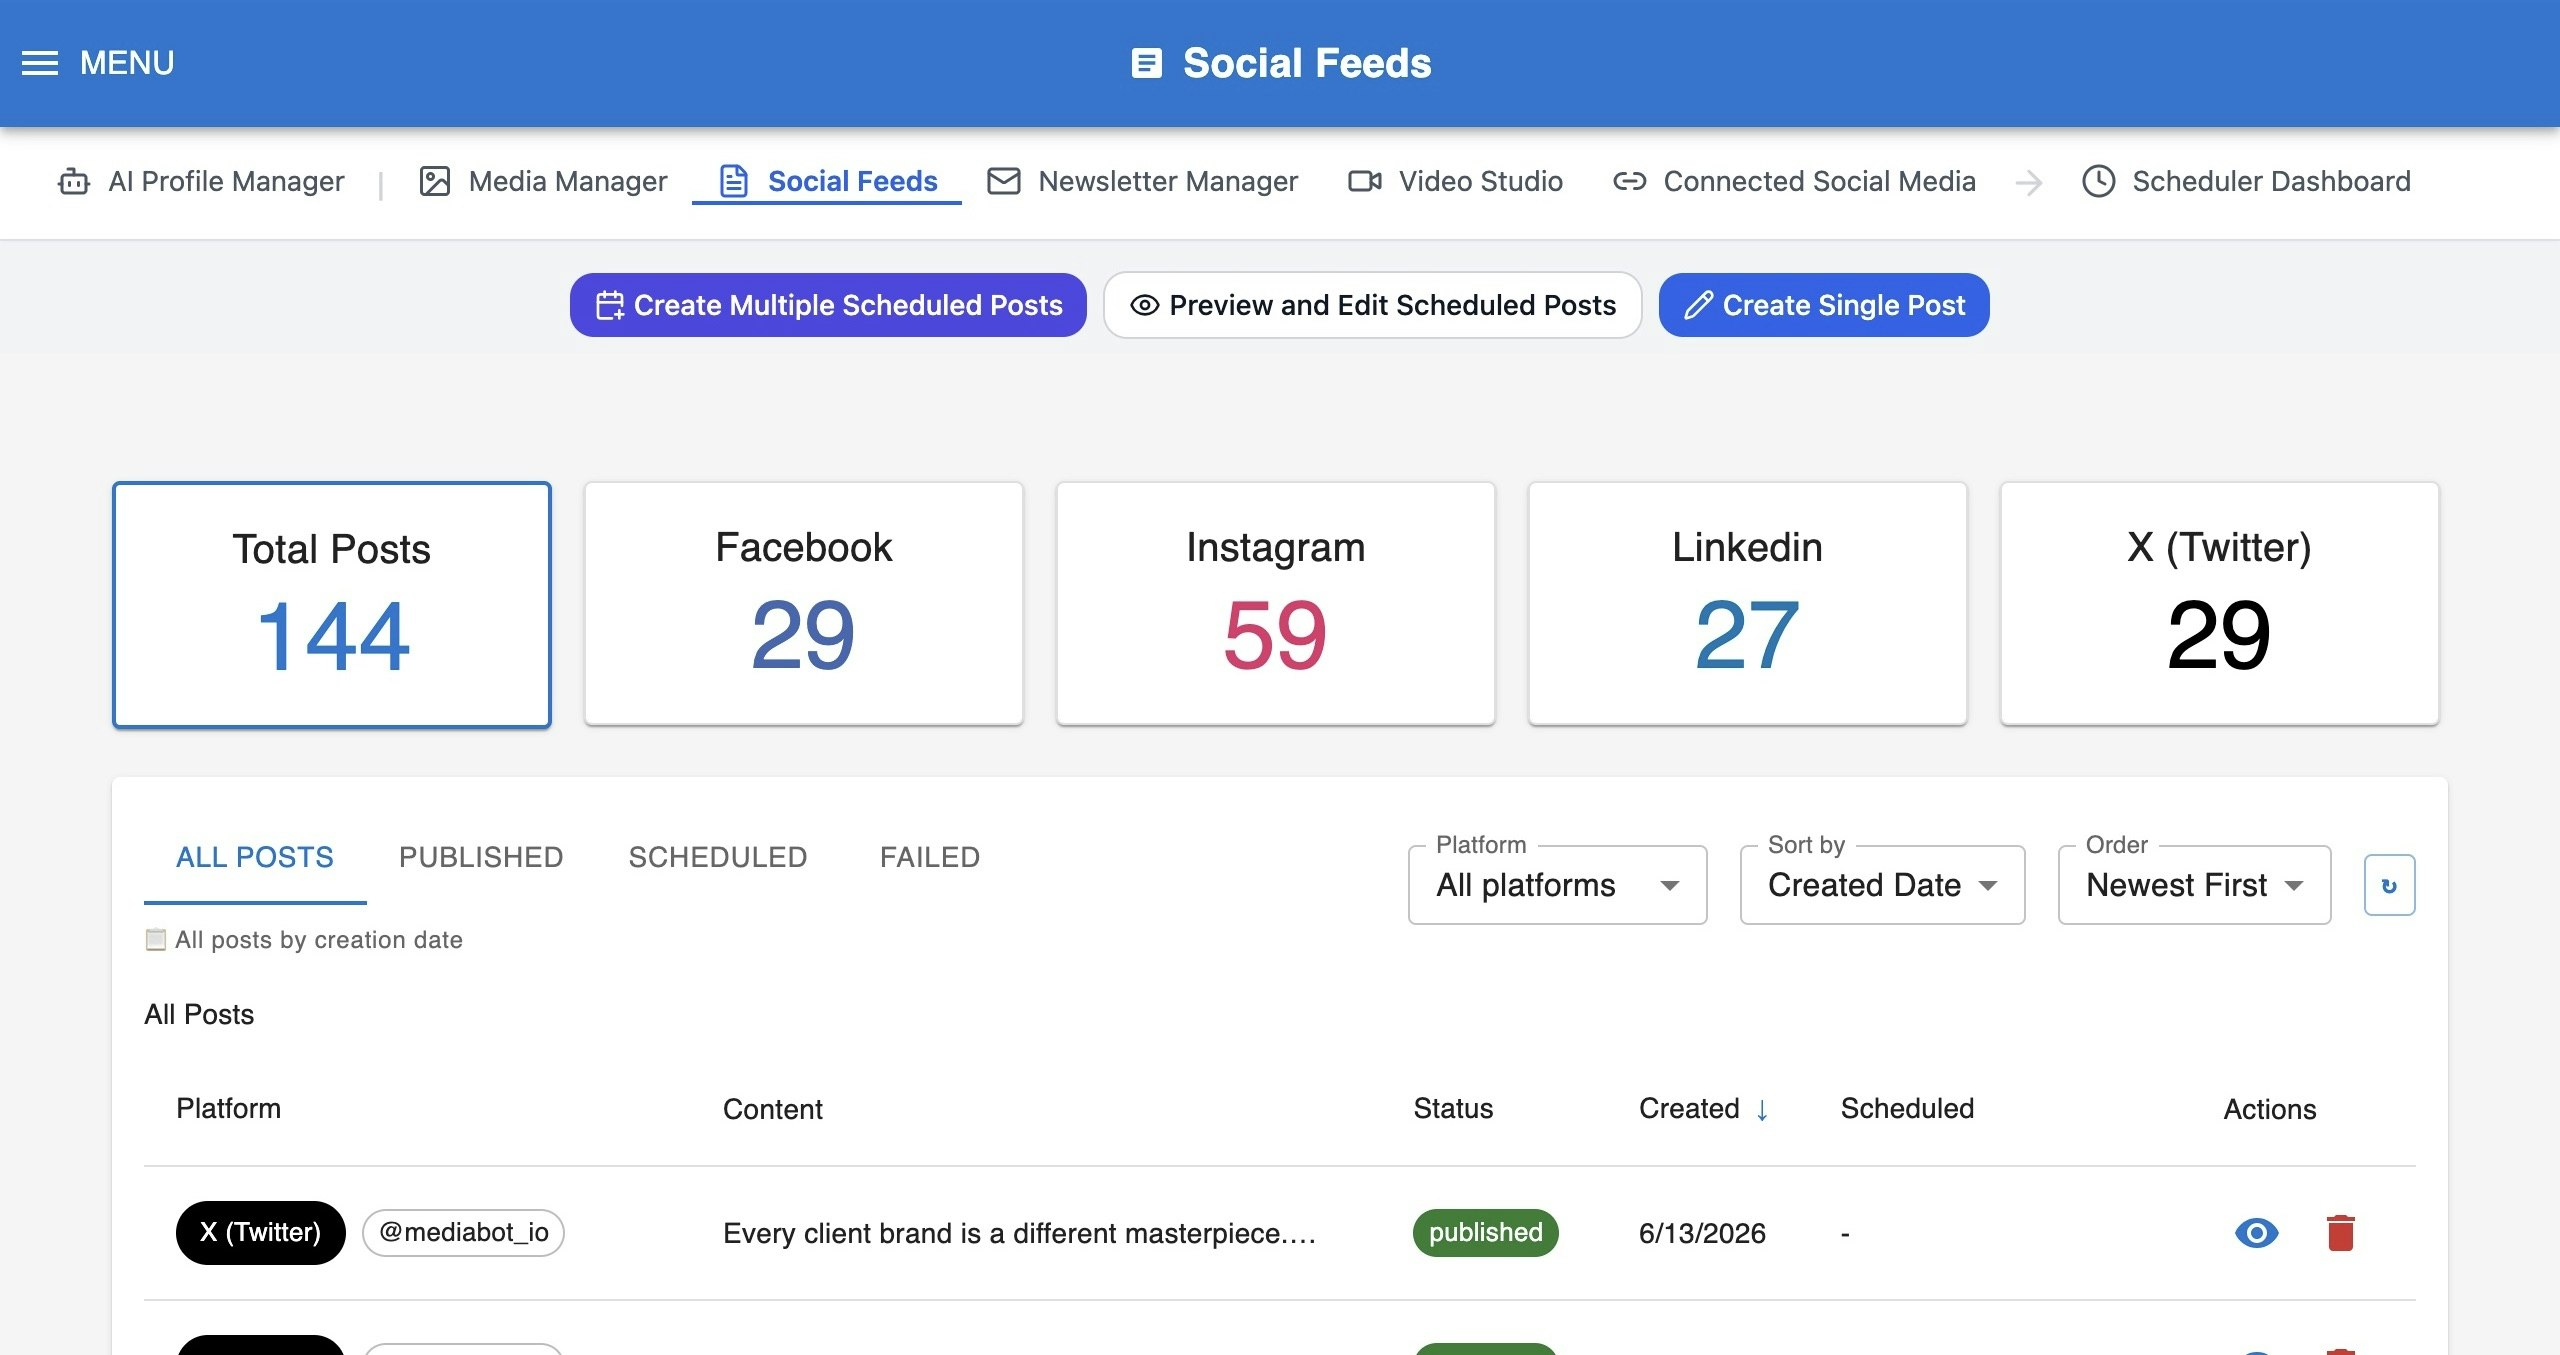Image resolution: width=2560 pixels, height=1355 pixels.
Task: Select the Linkedin posts card
Action: 1748,604
